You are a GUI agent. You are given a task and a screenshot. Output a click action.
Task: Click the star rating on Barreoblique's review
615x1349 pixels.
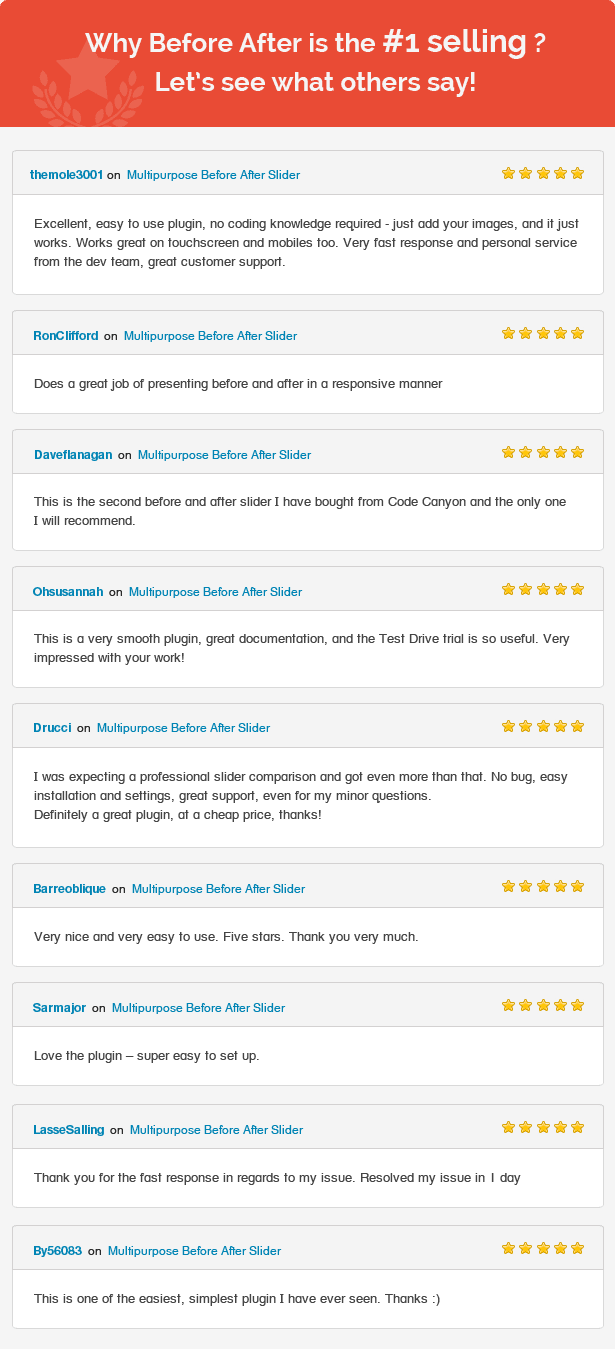coord(543,886)
